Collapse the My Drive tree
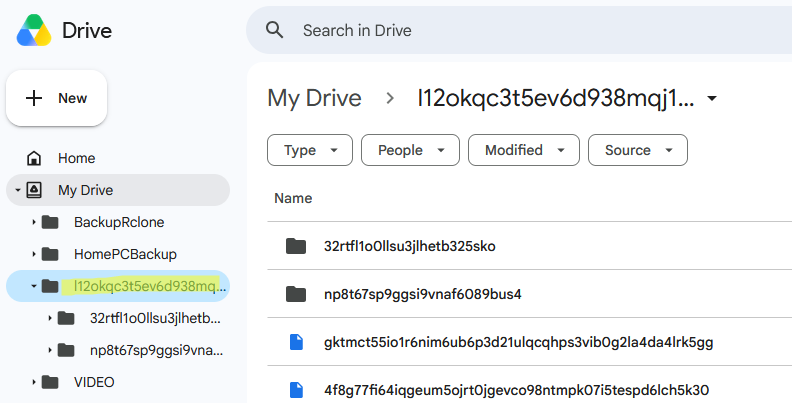This screenshot has width=792, height=403. click(18, 190)
